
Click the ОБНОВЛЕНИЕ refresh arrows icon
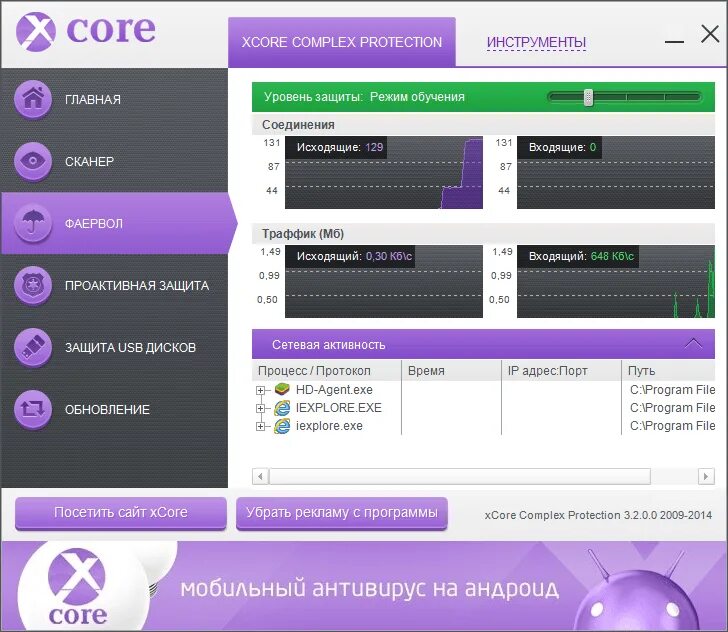click(32, 409)
